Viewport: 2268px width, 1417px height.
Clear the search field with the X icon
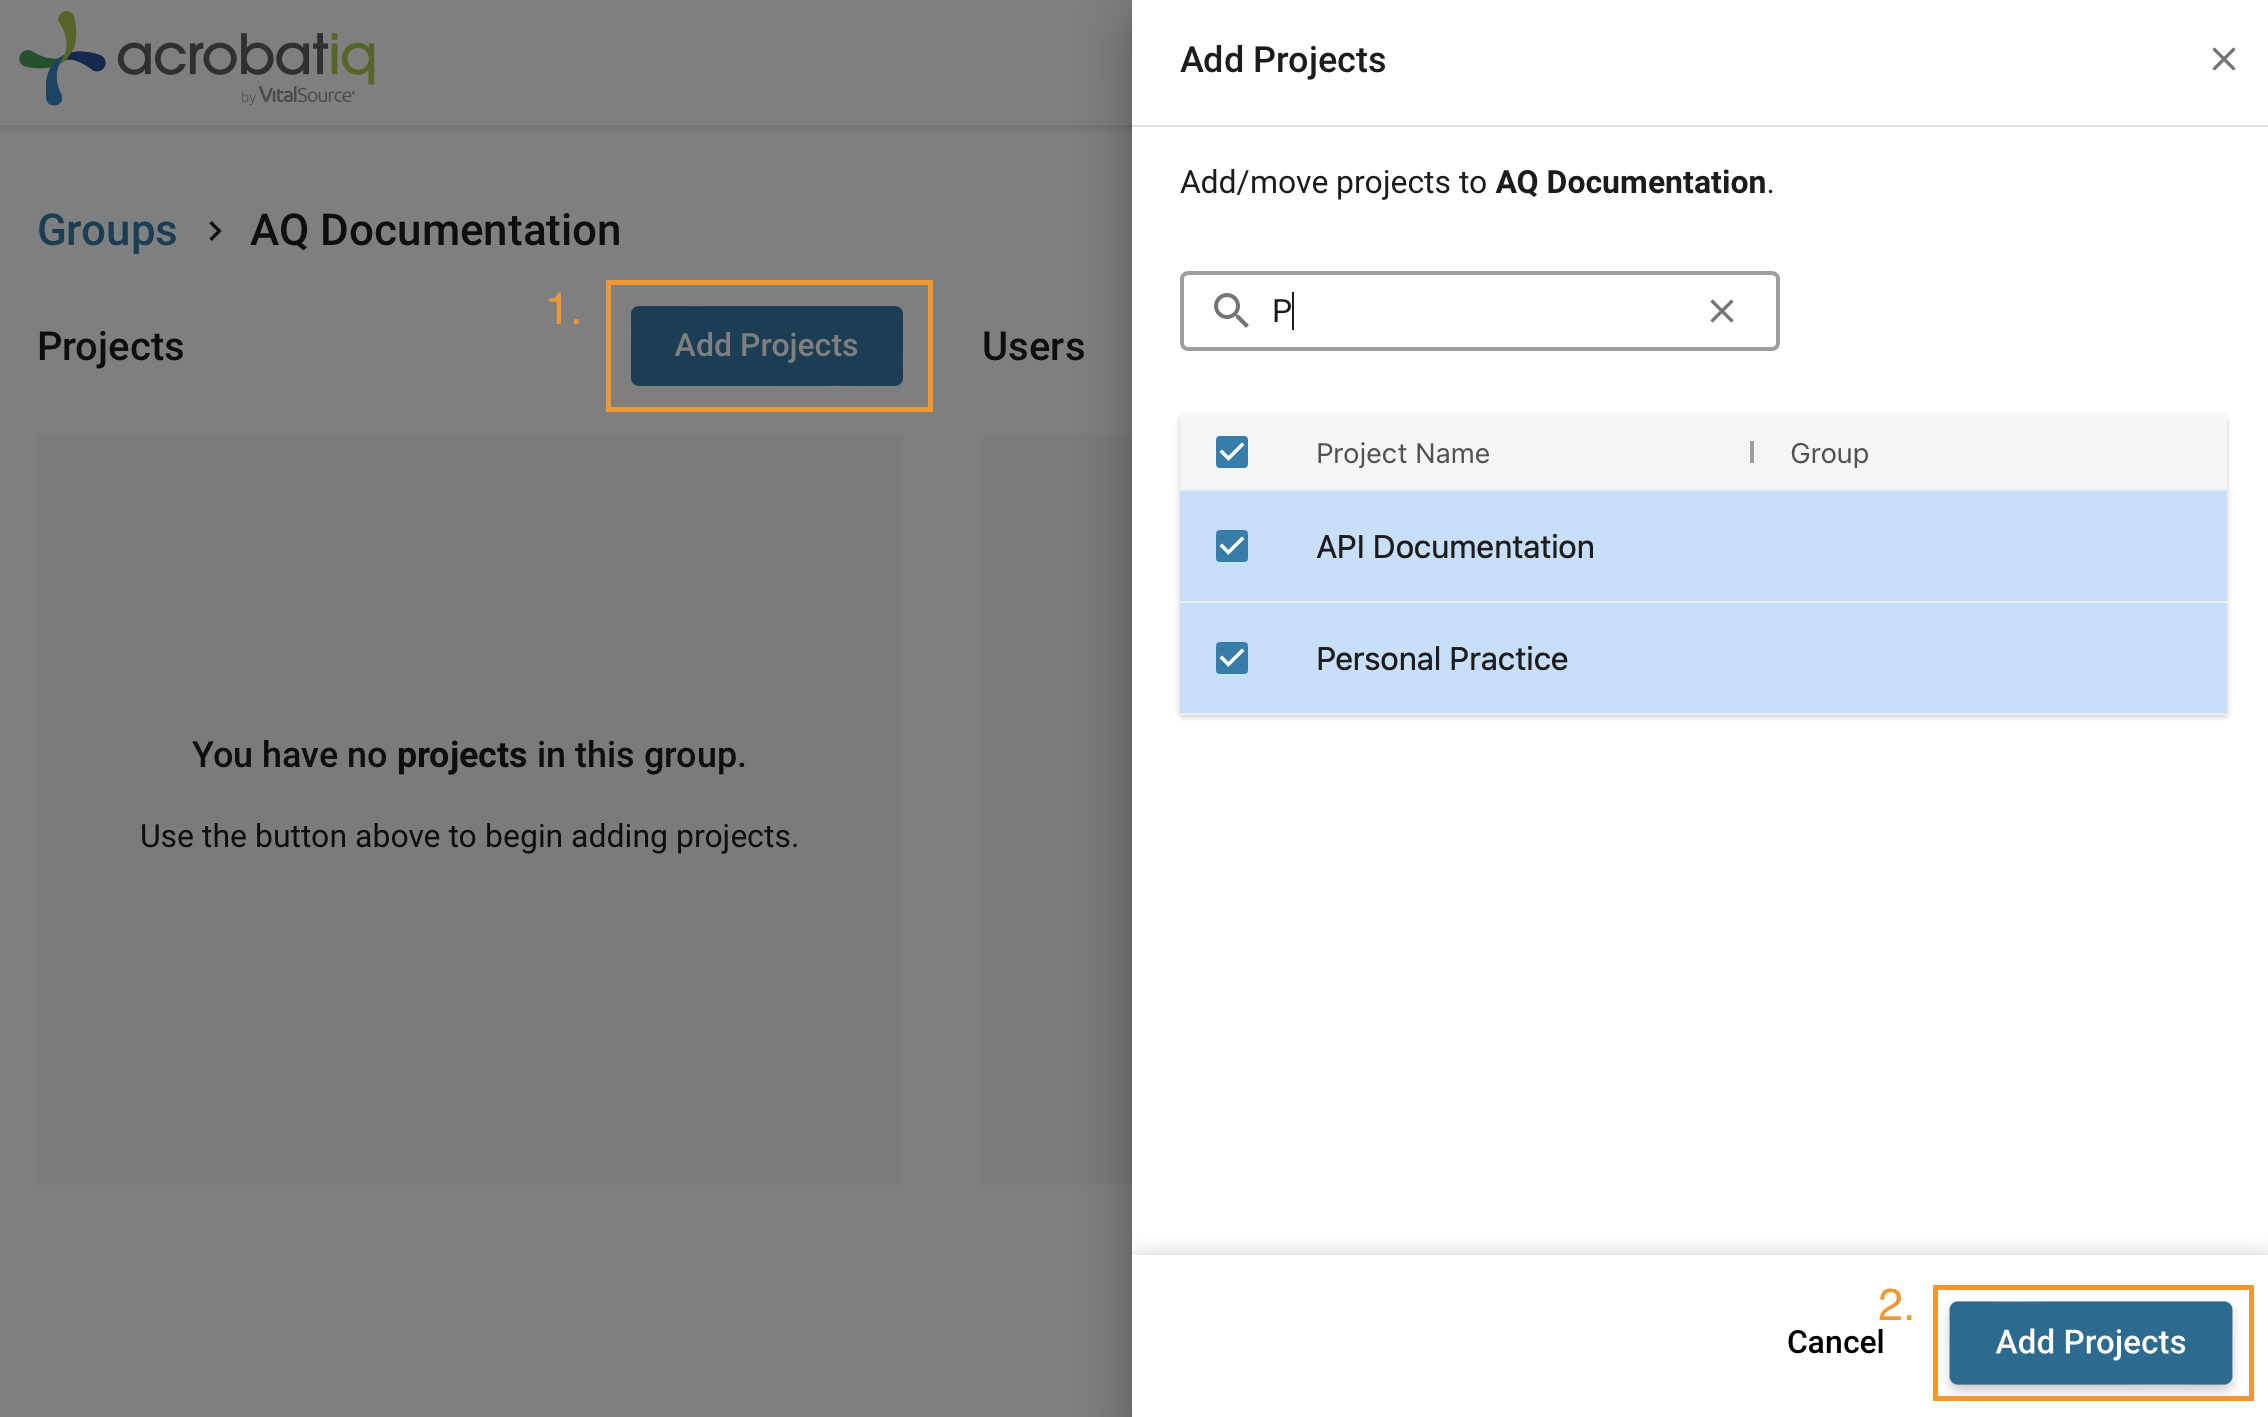coord(1721,311)
